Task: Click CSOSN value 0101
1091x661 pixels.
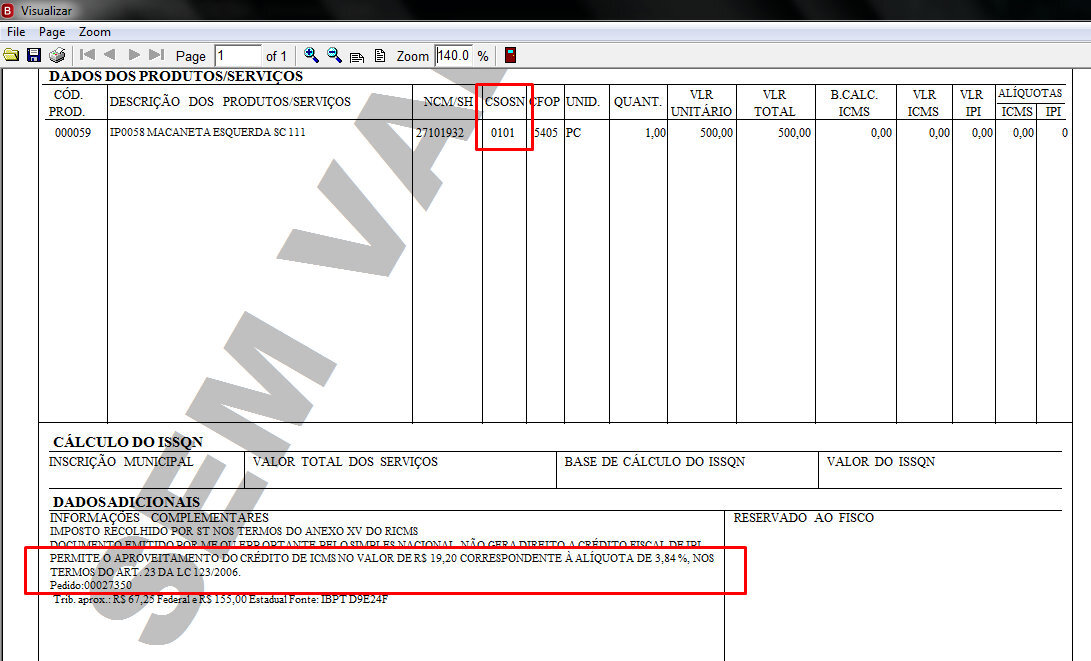Action: (503, 133)
